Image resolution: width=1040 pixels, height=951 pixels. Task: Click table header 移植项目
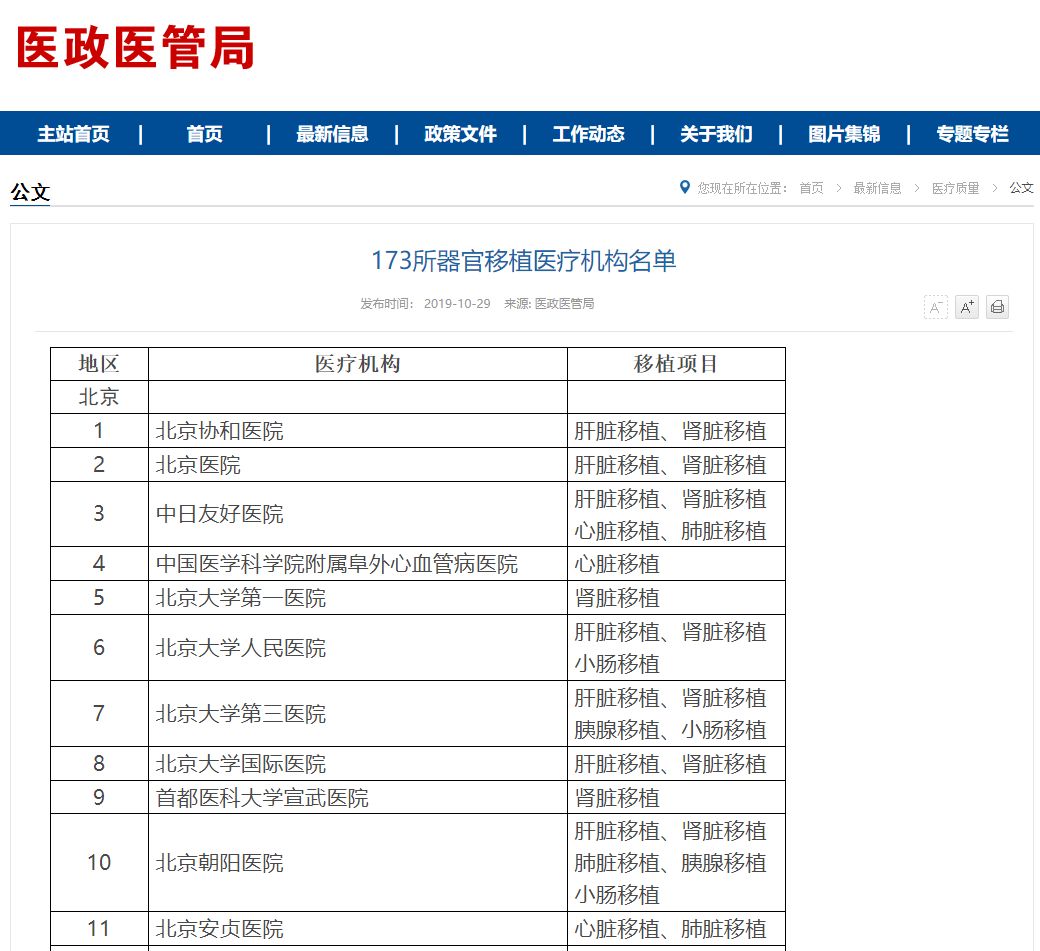click(x=676, y=363)
